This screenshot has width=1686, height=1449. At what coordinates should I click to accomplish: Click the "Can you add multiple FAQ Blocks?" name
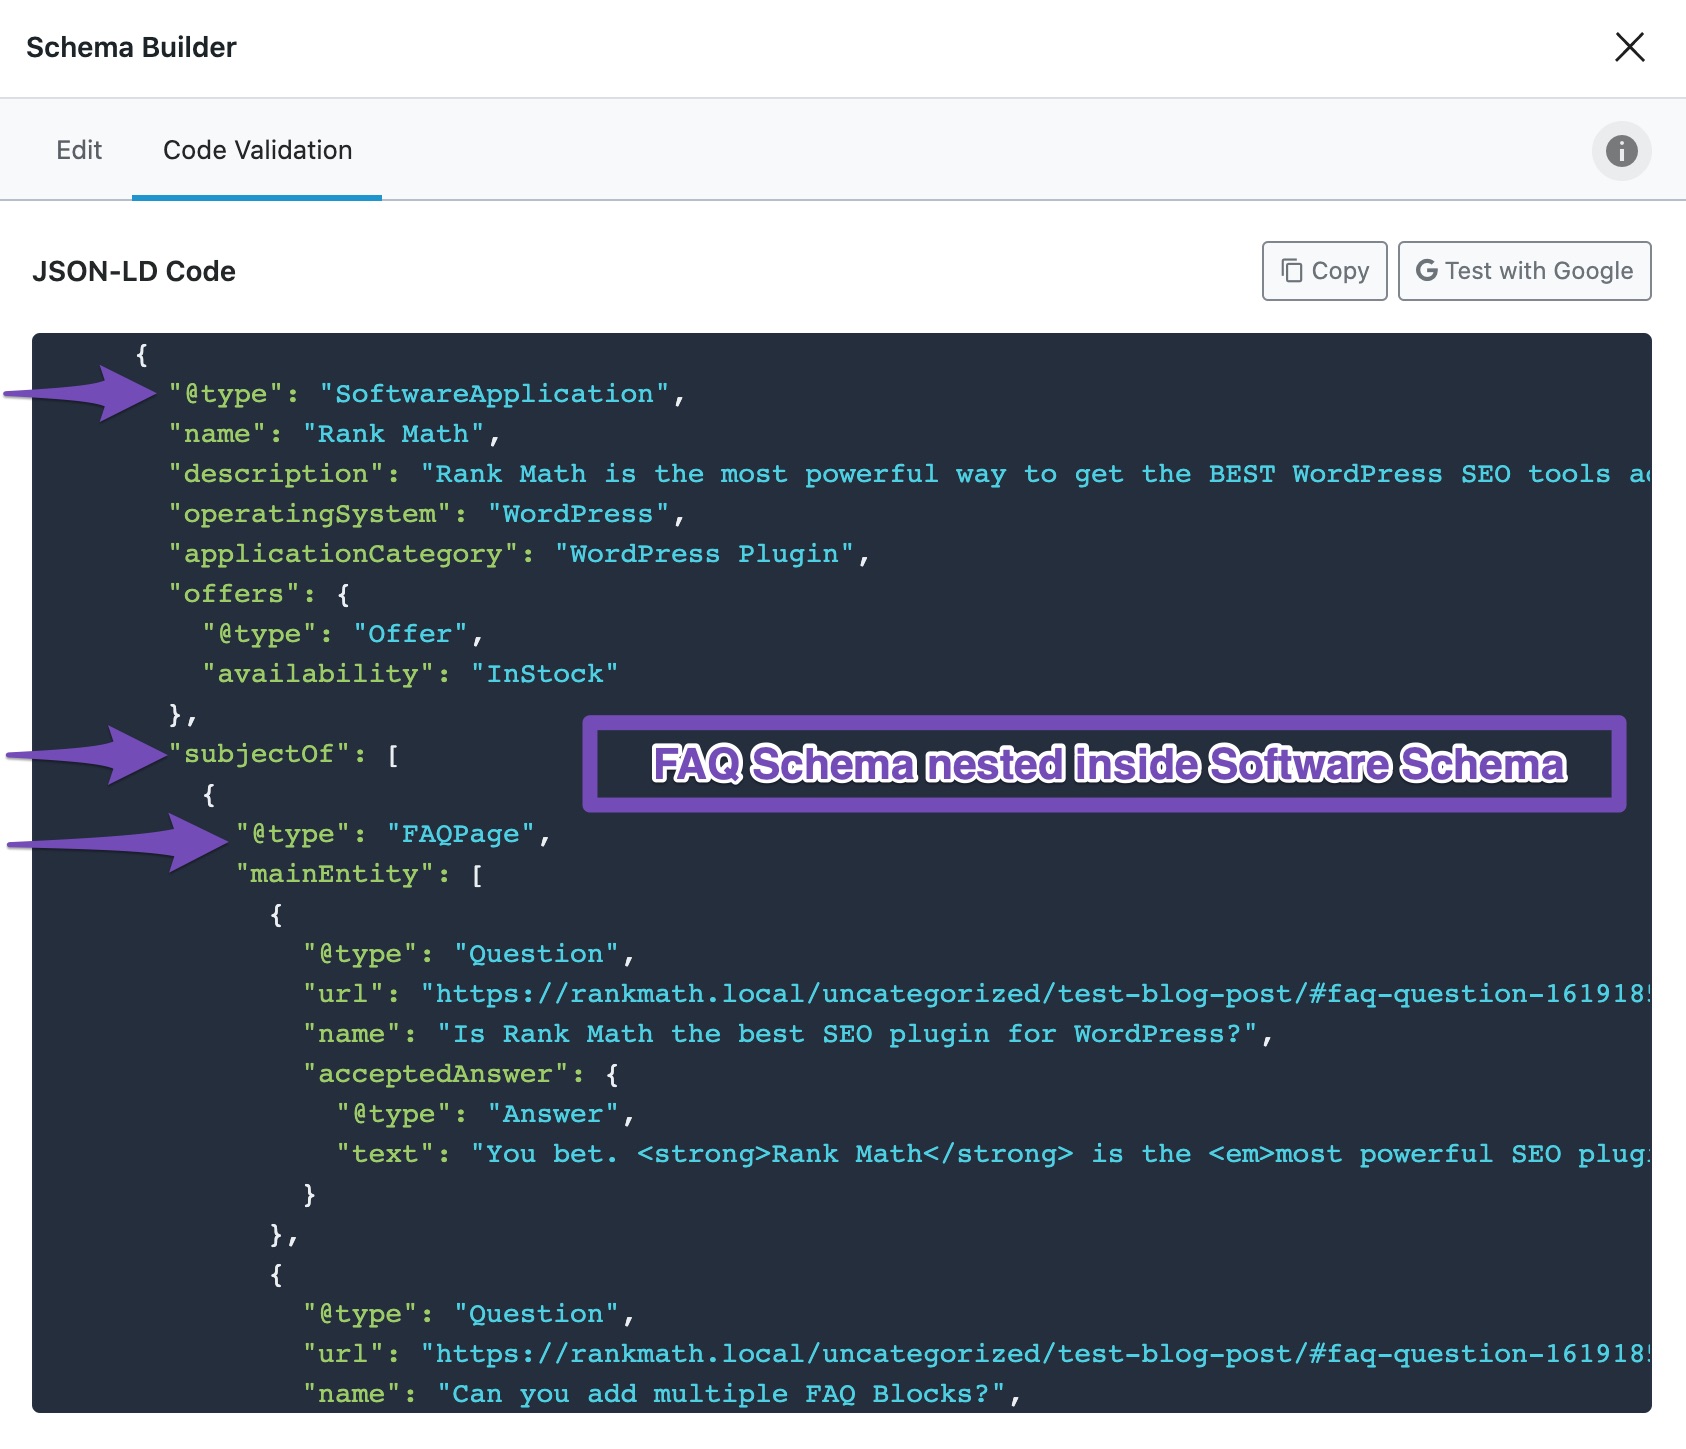(x=721, y=1394)
